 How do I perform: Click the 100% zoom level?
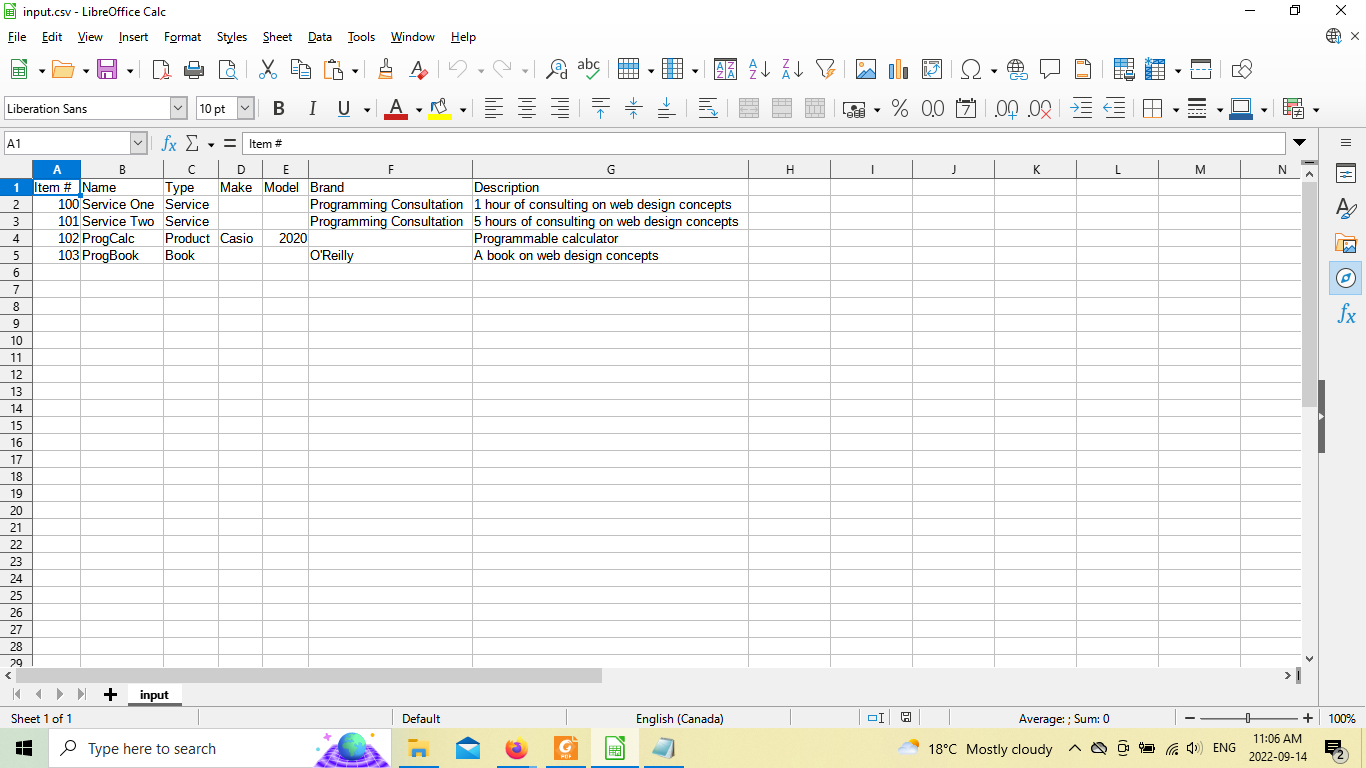pos(1342,718)
